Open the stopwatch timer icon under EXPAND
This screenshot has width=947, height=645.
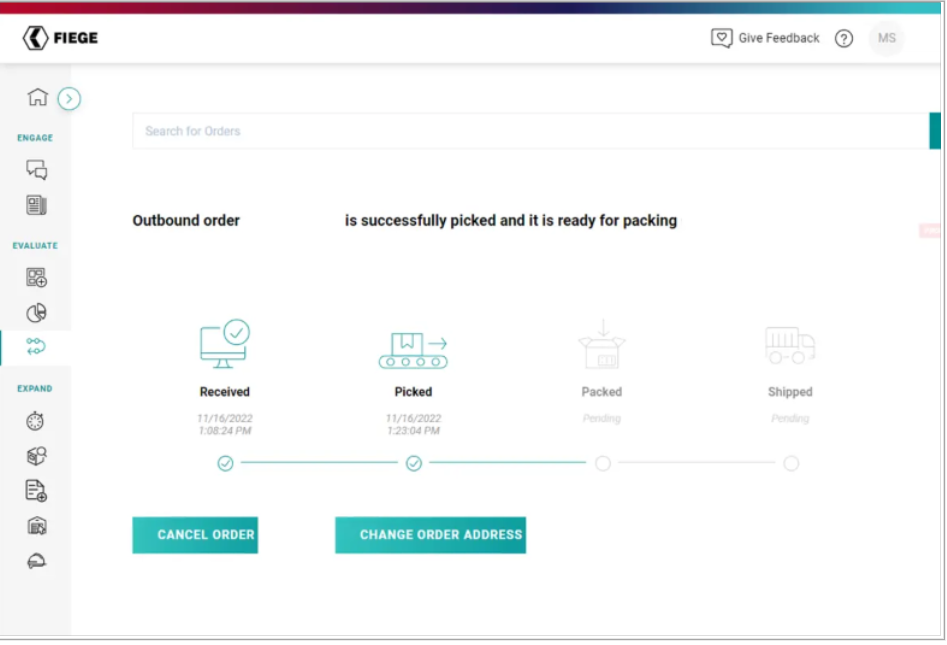click(37, 421)
